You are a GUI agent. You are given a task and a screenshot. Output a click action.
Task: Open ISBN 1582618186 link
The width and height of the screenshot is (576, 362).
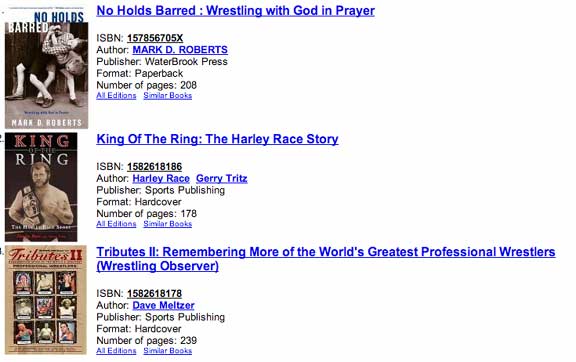pyautogui.click(x=154, y=166)
